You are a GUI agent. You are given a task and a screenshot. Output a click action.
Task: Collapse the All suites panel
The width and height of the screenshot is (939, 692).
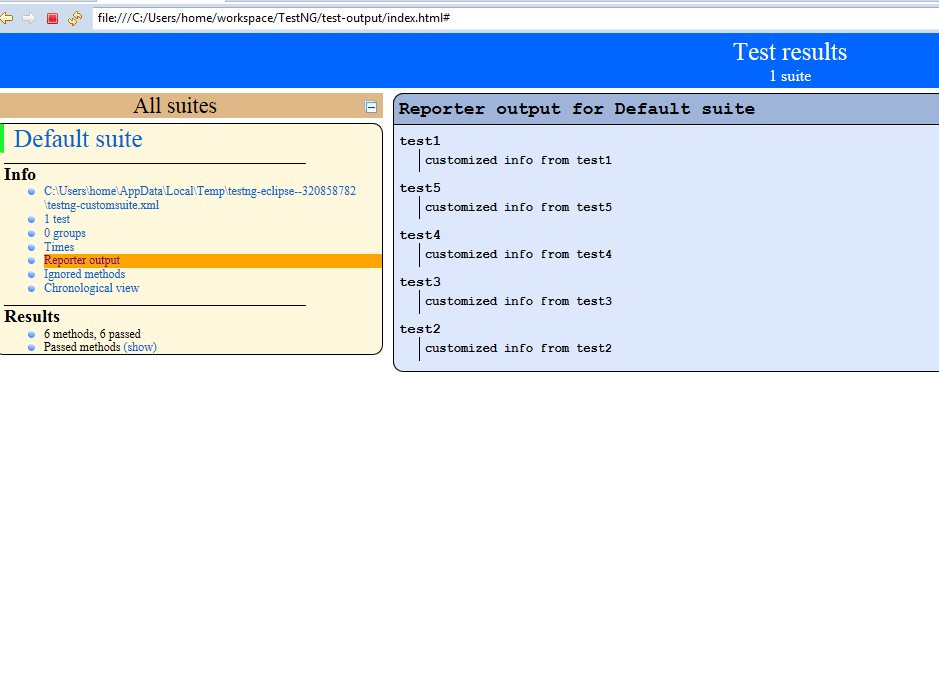[x=371, y=105]
